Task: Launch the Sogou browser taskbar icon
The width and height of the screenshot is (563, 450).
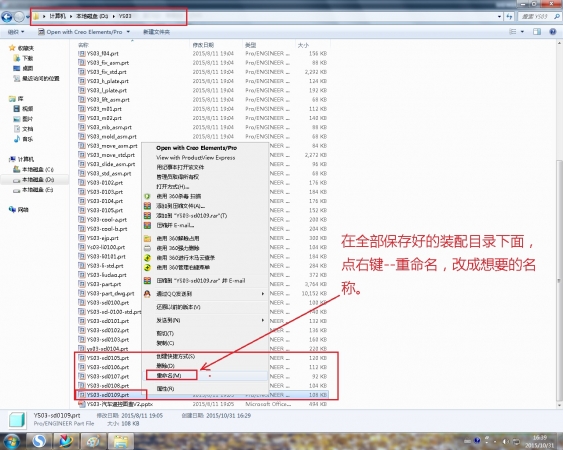Action: [39, 441]
